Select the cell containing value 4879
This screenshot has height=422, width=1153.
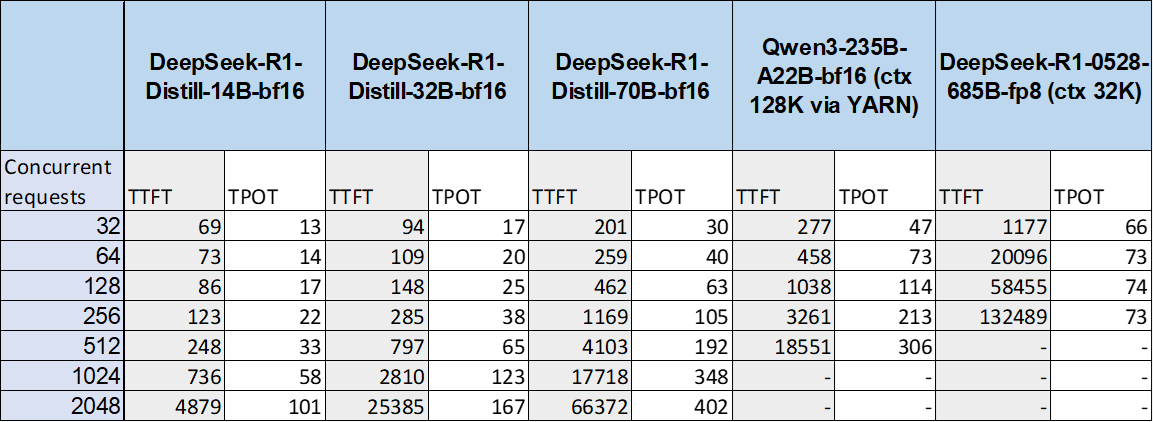(x=174, y=407)
